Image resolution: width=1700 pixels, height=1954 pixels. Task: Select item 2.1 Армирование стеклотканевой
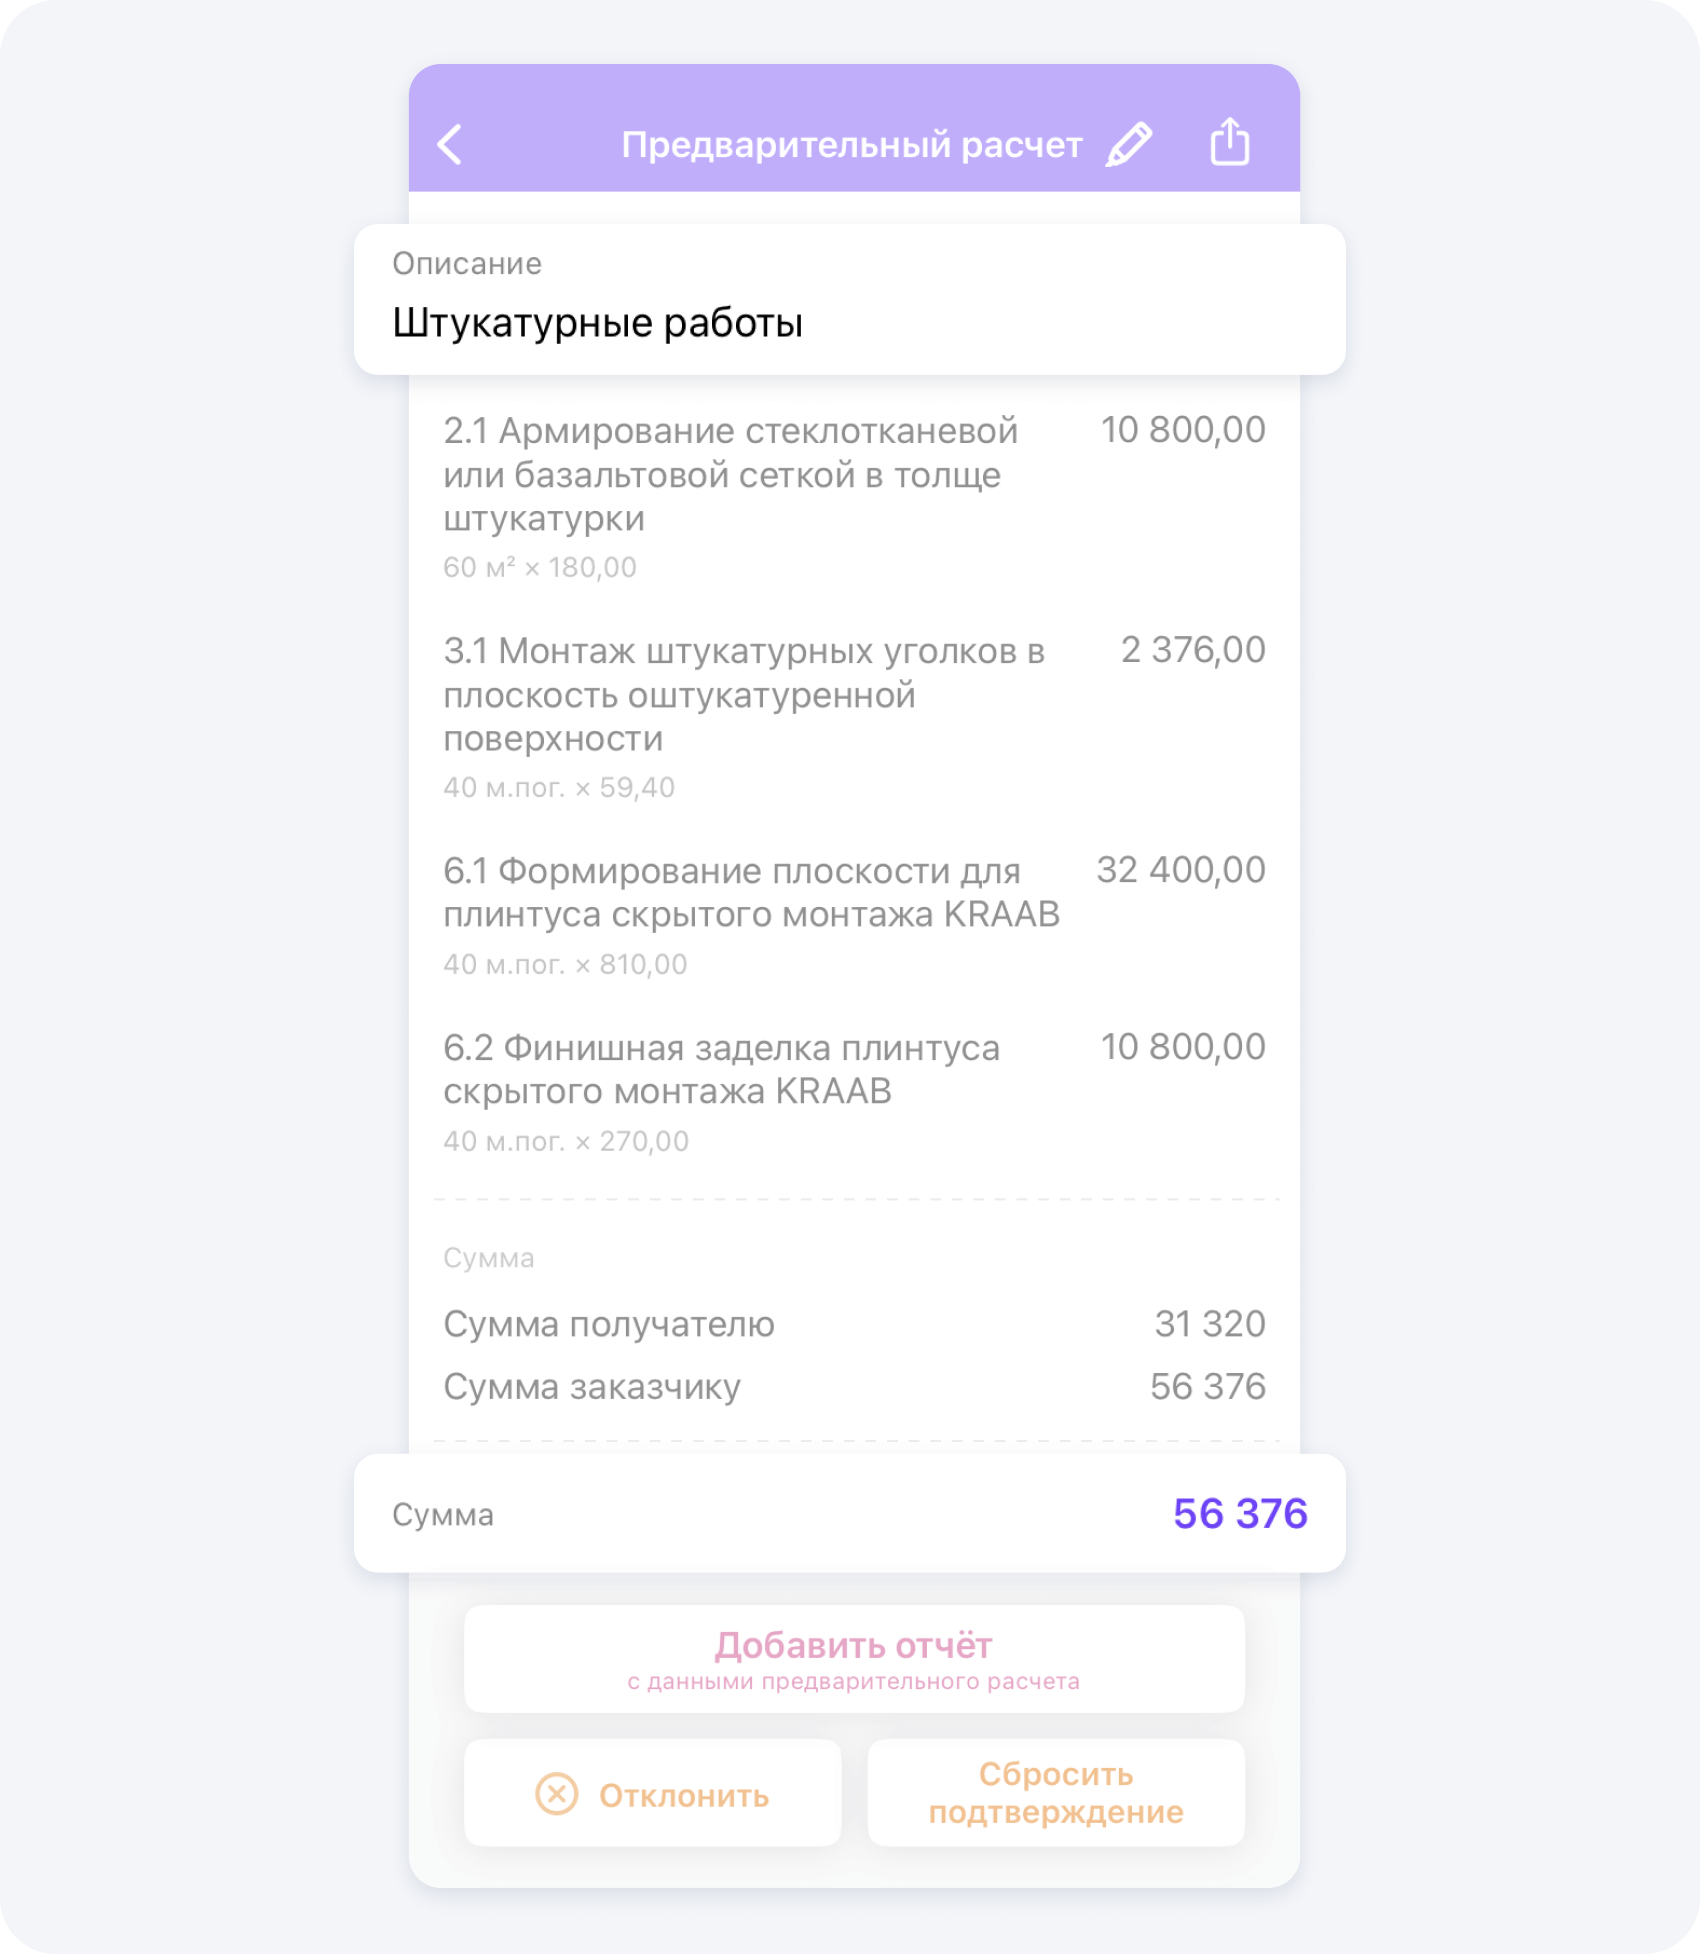[x=730, y=474]
